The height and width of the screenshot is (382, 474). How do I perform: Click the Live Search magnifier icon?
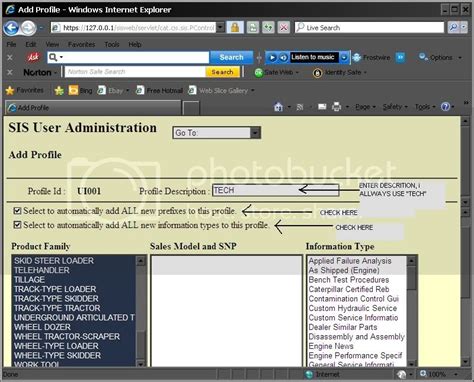[454, 27]
